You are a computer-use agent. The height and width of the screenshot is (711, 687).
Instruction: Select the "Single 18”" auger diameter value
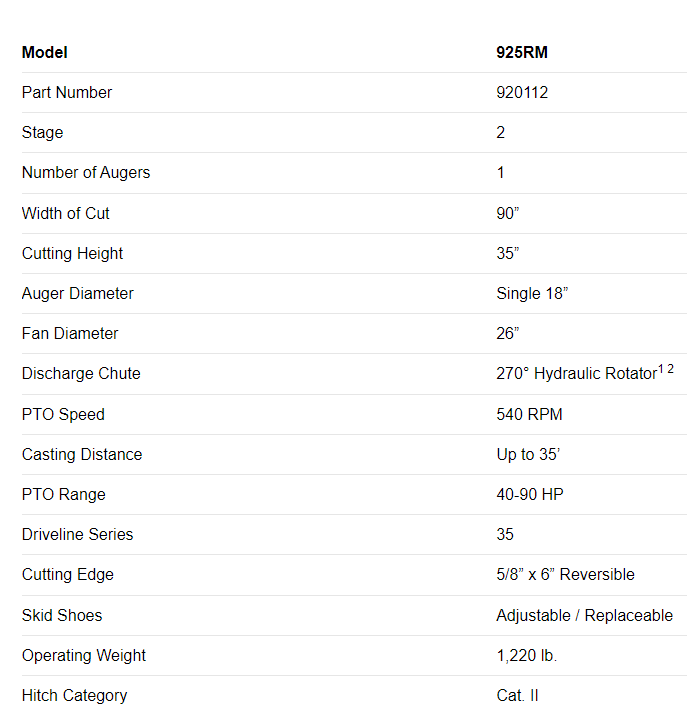pyautogui.click(x=533, y=294)
